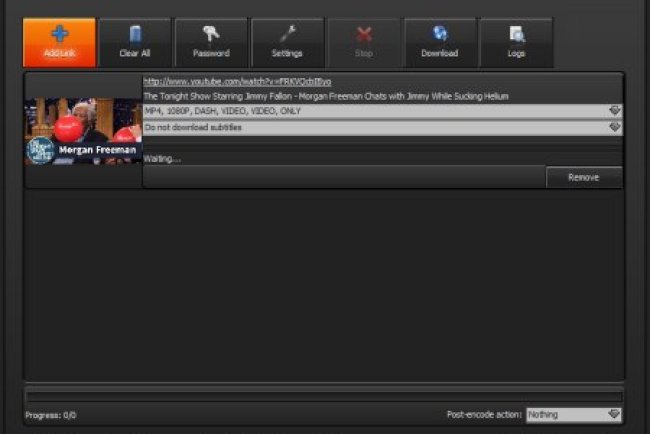Viewport: 650px width, 434px height.
Task: Click the Tonight Show video title text
Action: pos(326,96)
